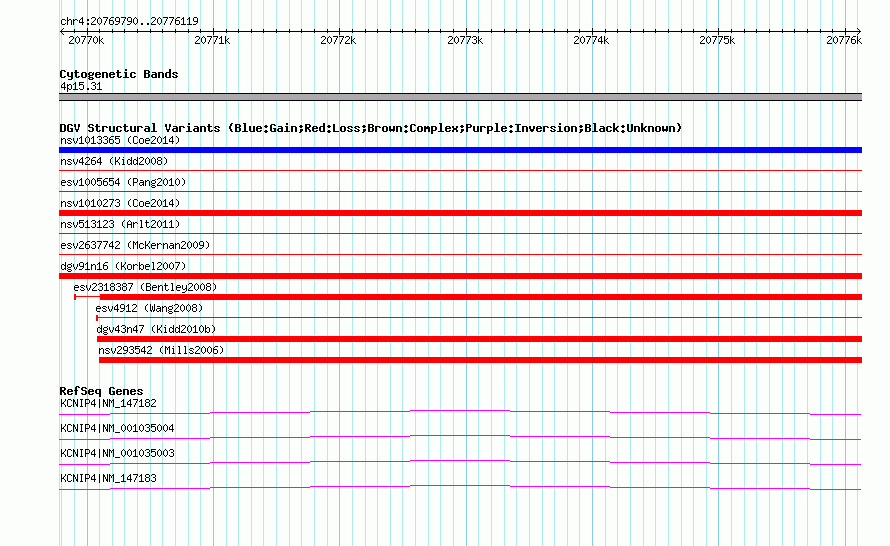Open the esv1005654 (Pang2010) variant label
Image resolution: width=890 pixels, height=546 pixels.
(123, 182)
